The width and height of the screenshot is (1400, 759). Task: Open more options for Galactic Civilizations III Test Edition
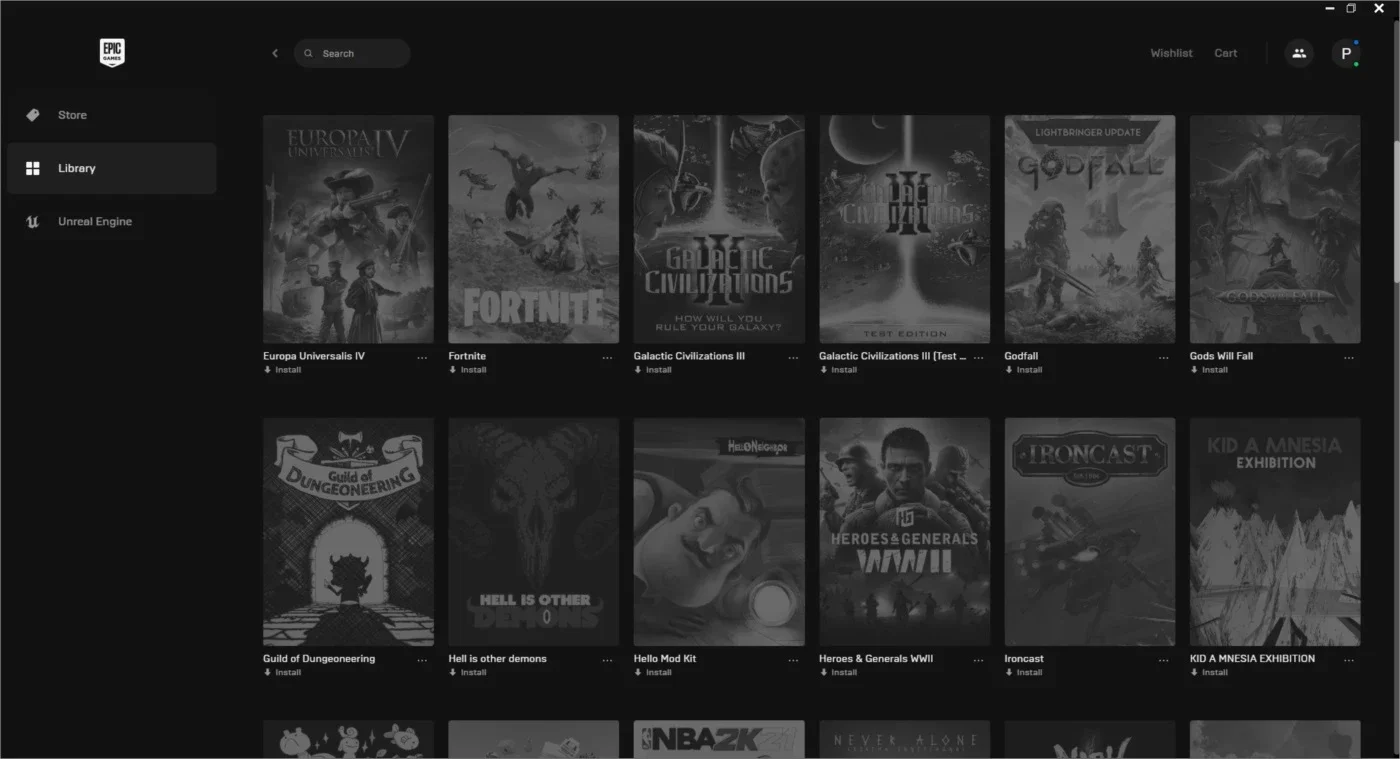[x=978, y=357]
